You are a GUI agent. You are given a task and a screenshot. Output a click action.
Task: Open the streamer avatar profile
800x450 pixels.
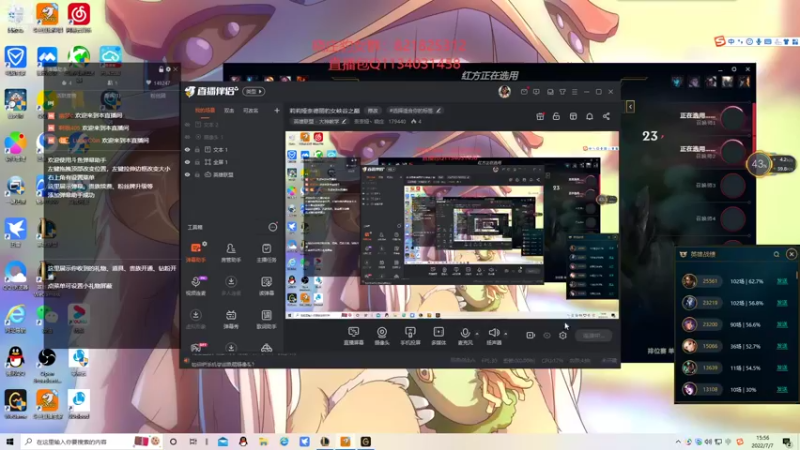[x=504, y=91]
